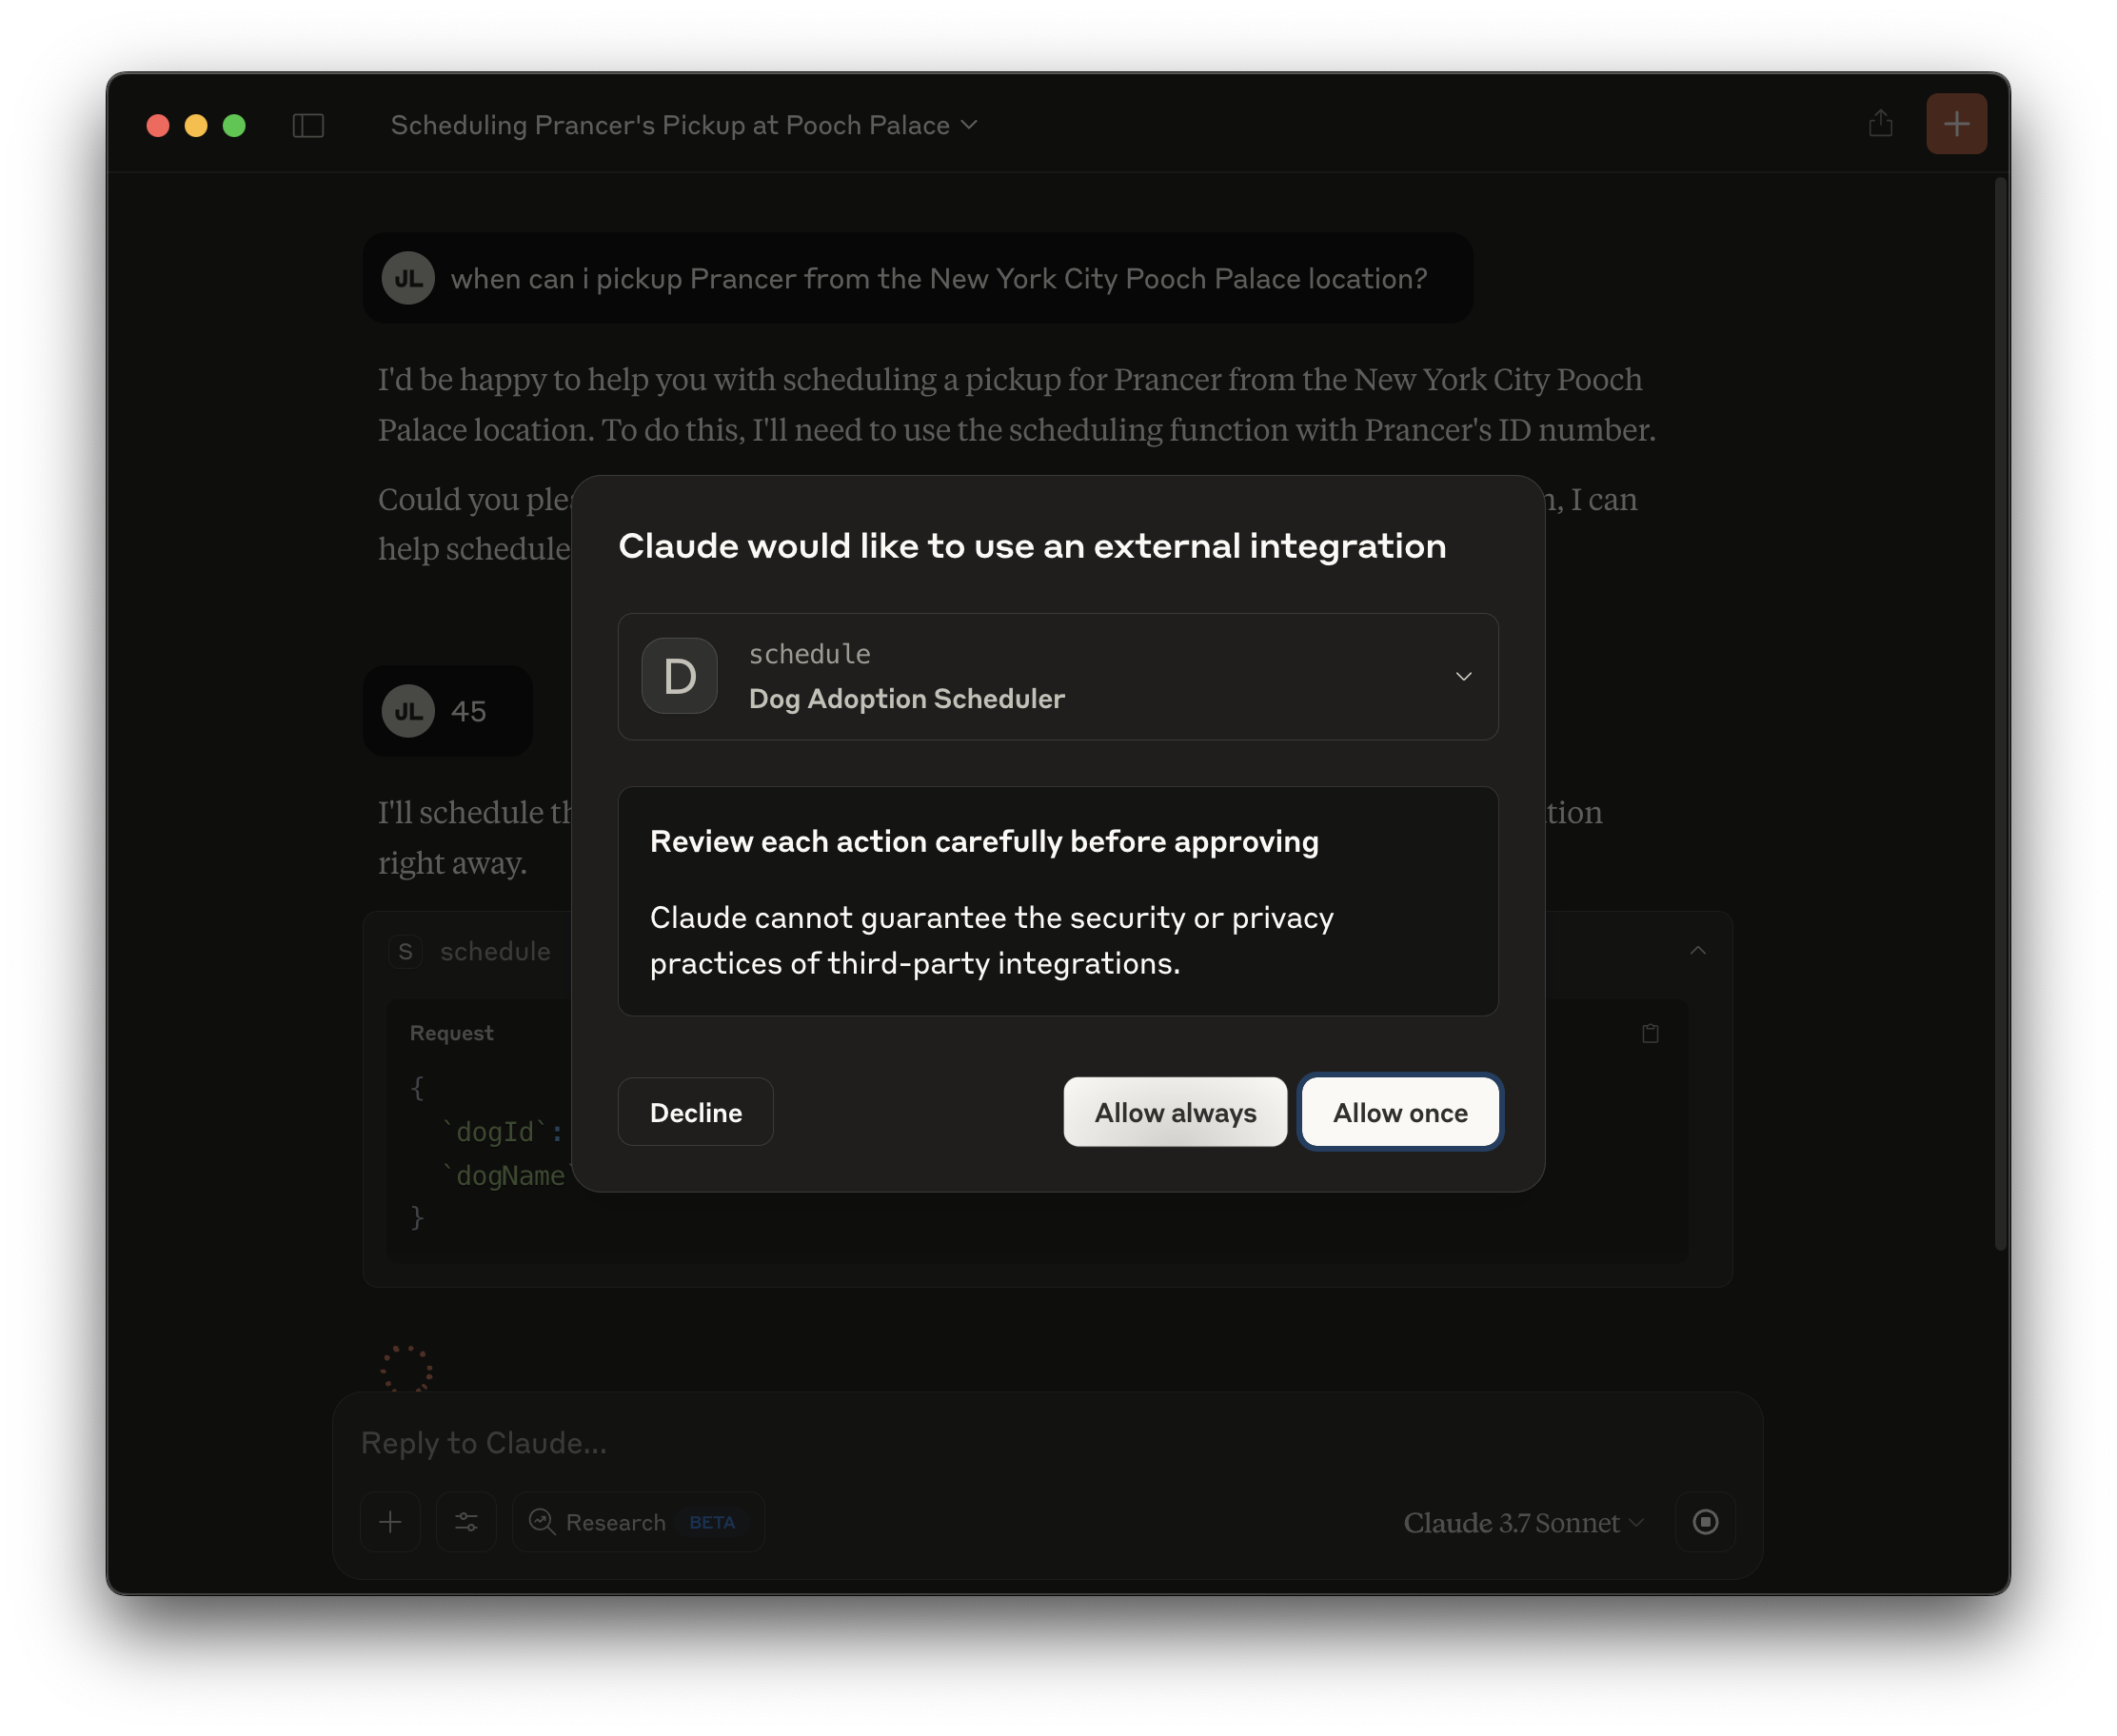
Task: Open Claude 3.7 Sonnet model selector
Action: pyautogui.click(x=1523, y=1522)
